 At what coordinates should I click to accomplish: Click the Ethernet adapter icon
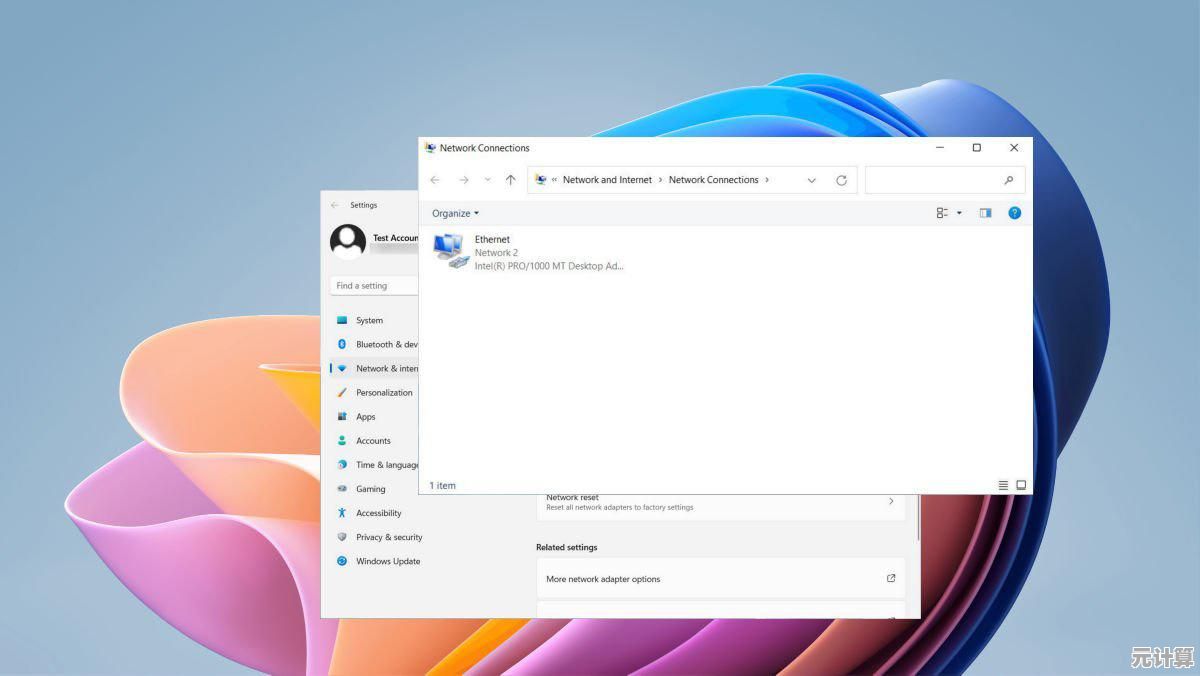pyautogui.click(x=451, y=250)
